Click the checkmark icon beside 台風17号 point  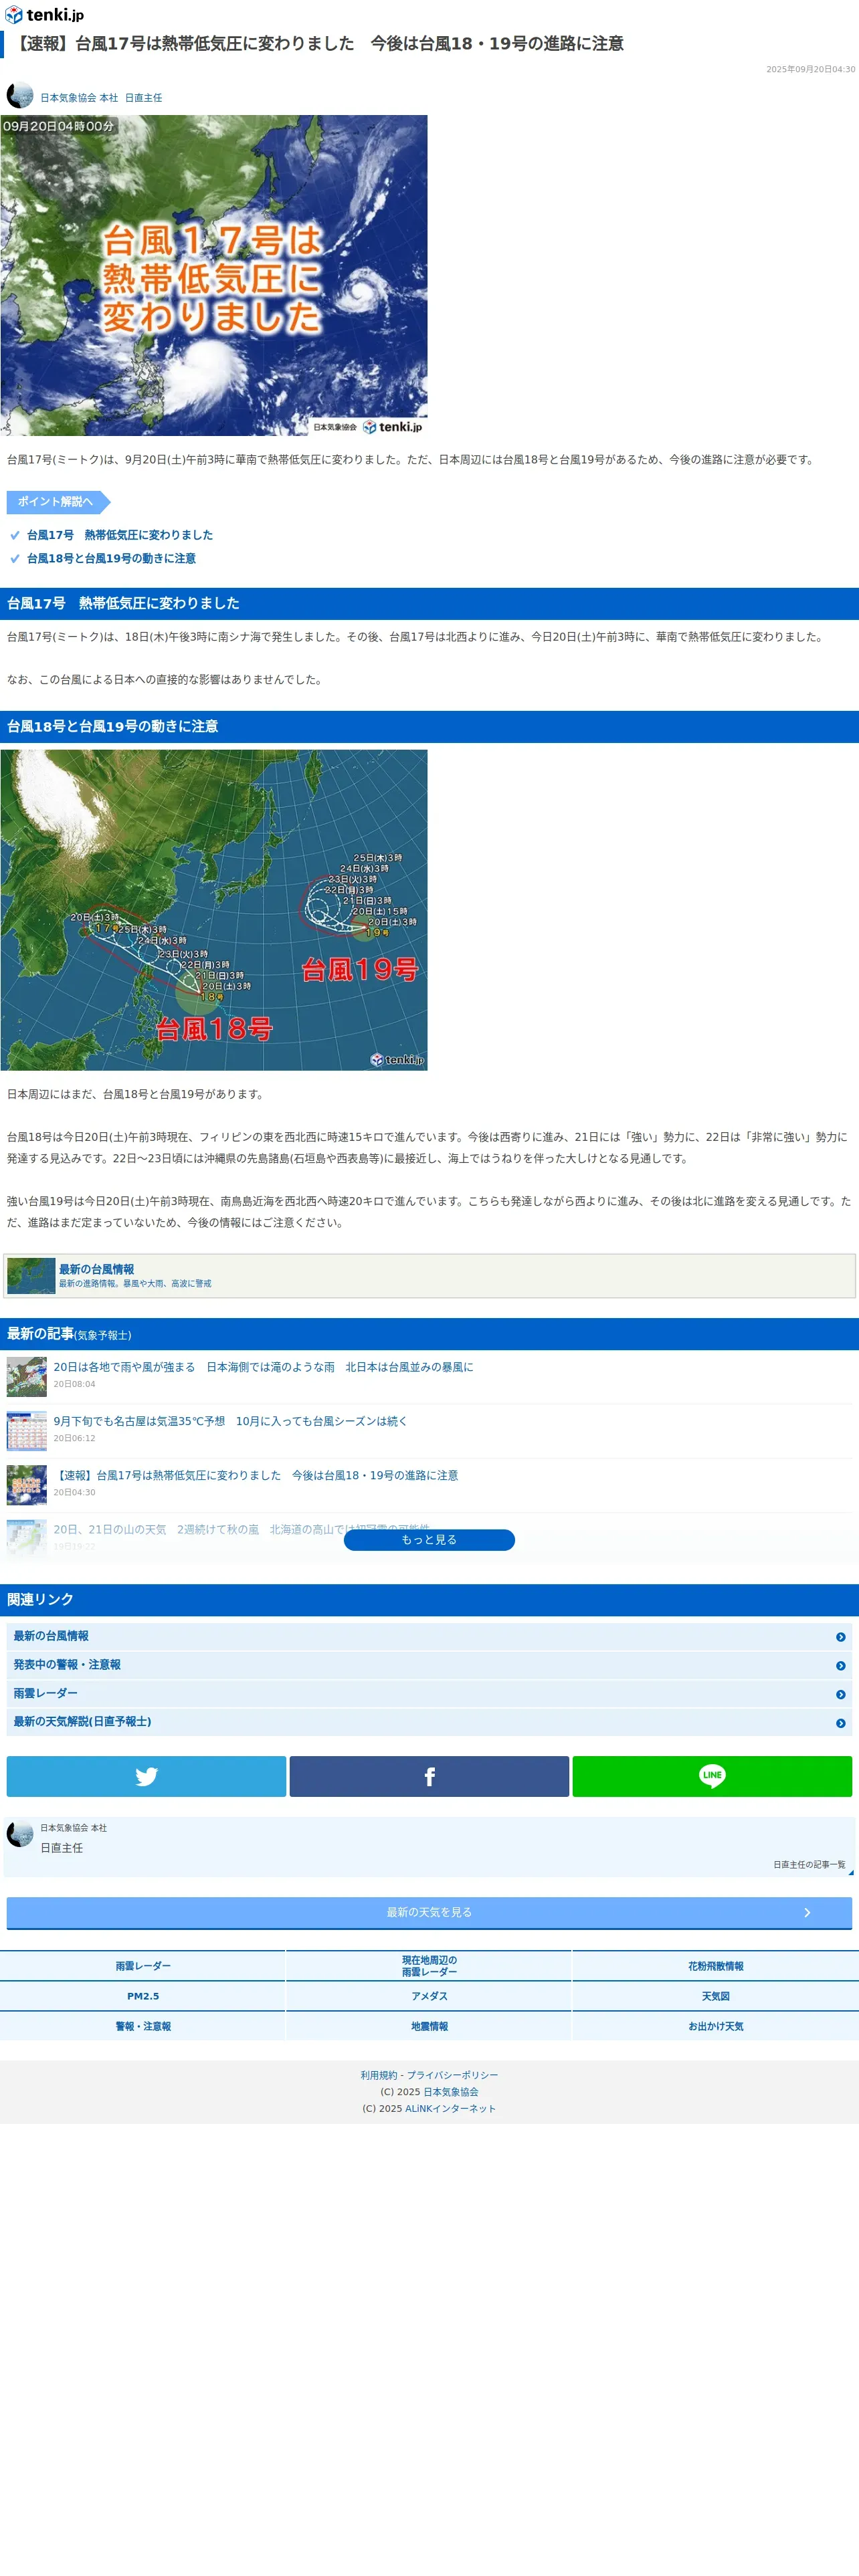(15, 535)
